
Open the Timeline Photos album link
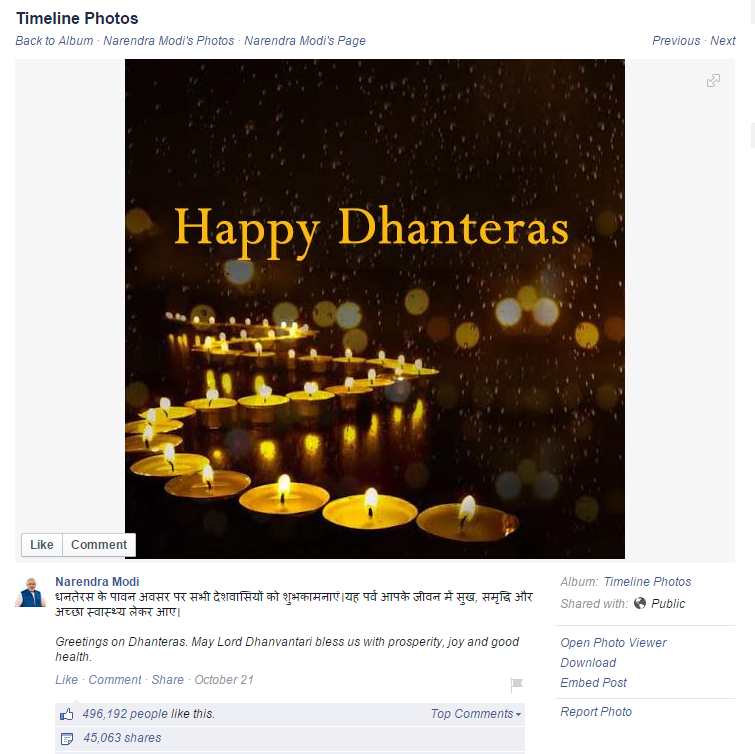[x=647, y=582]
